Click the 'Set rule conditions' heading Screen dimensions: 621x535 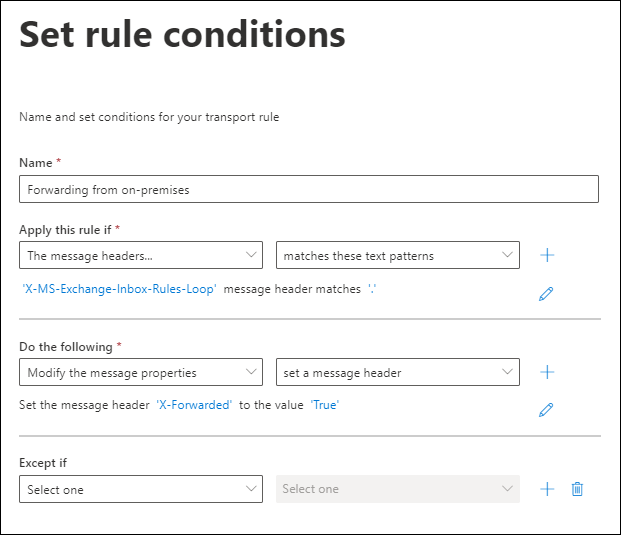coord(182,35)
